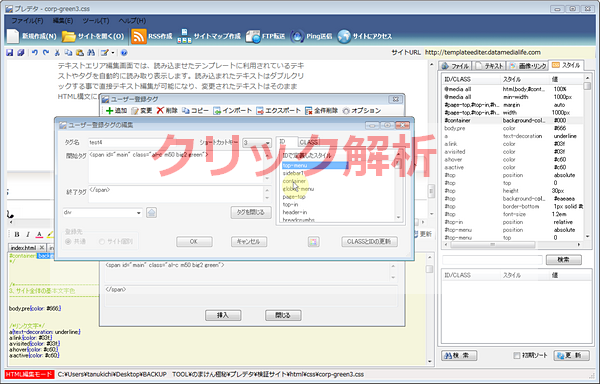Viewport: 600px width, 384px height.
Task: Click the Ping送信 icon
Action: tap(297, 36)
